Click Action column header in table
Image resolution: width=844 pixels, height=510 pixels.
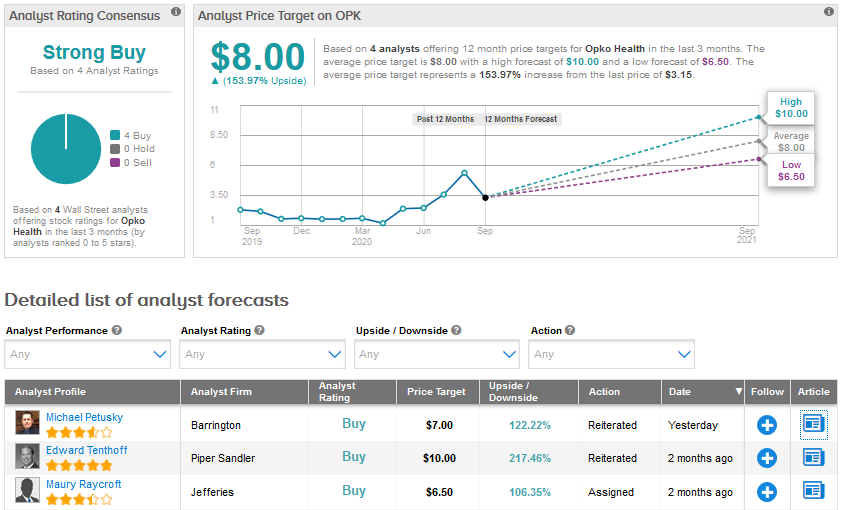[x=620, y=392]
